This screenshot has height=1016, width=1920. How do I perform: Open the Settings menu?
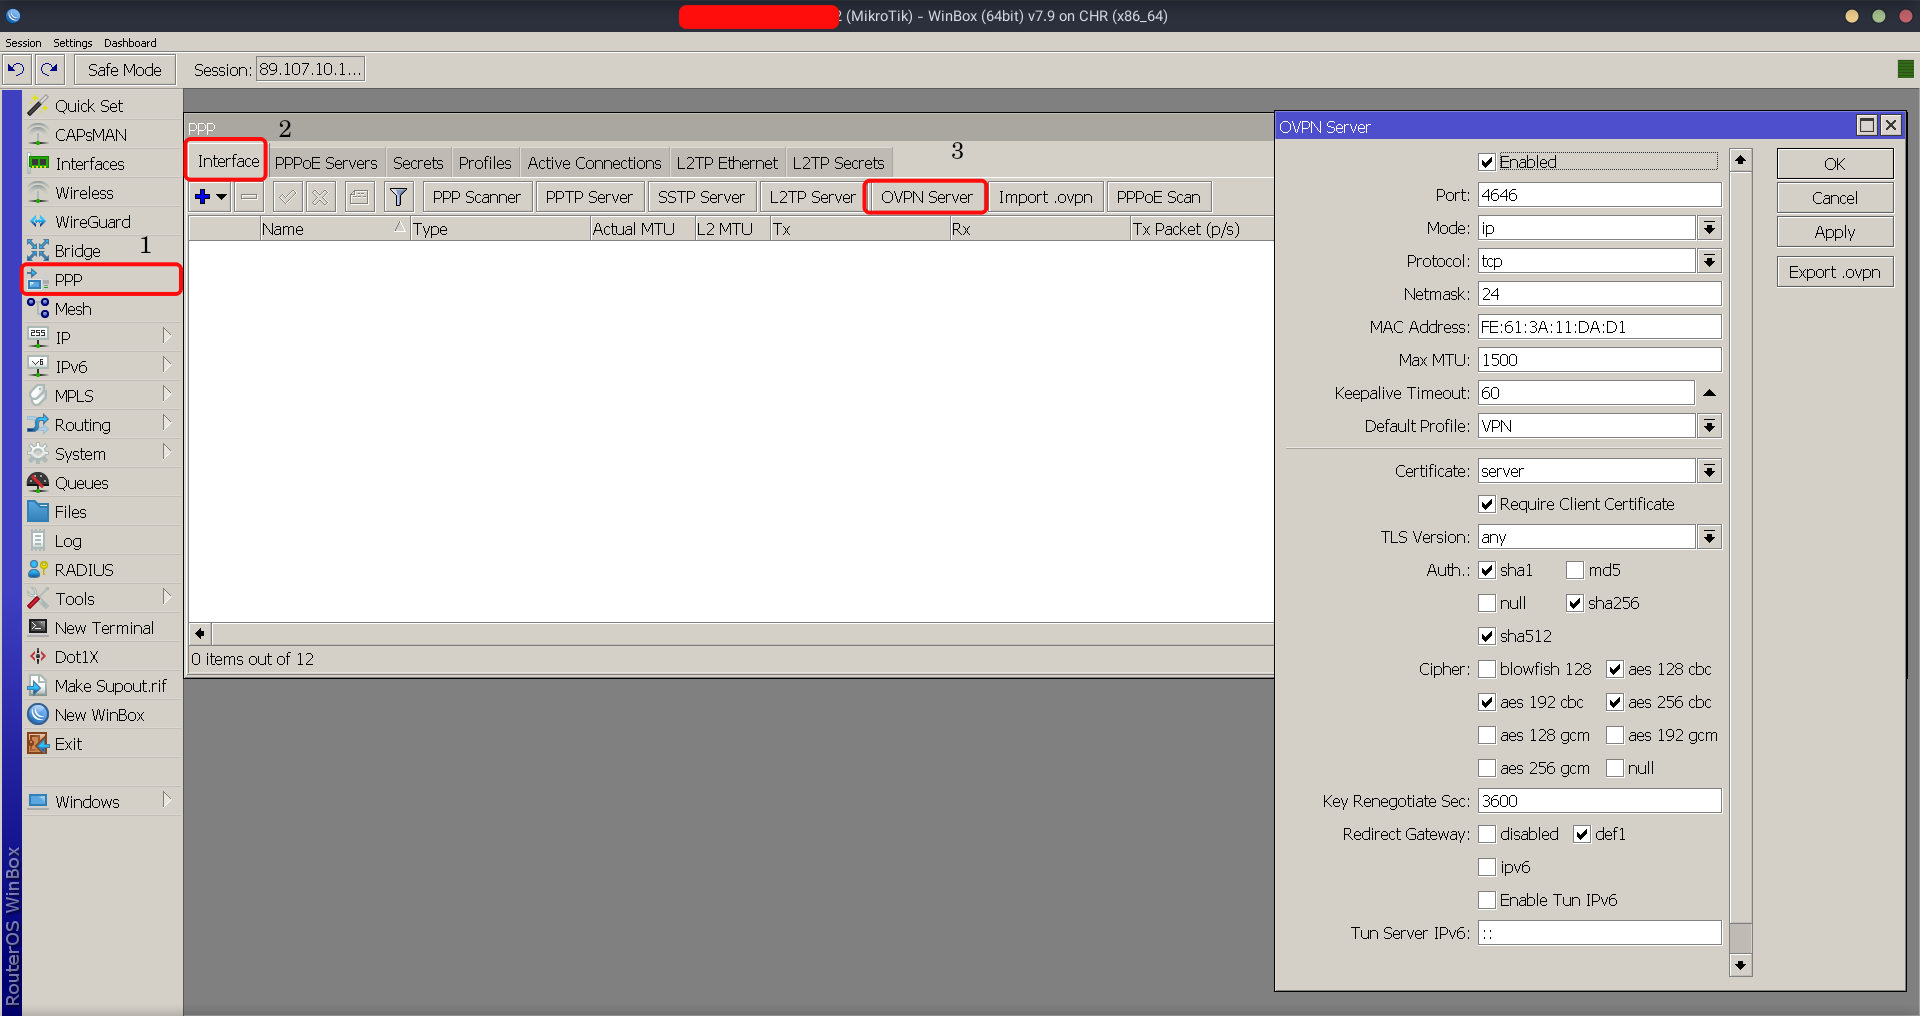pyautogui.click(x=72, y=43)
